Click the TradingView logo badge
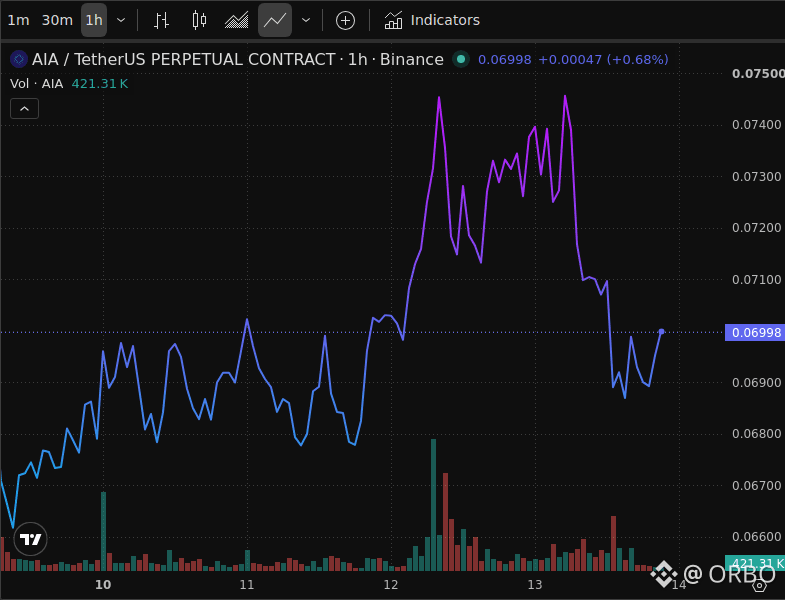 [x=30, y=539]
